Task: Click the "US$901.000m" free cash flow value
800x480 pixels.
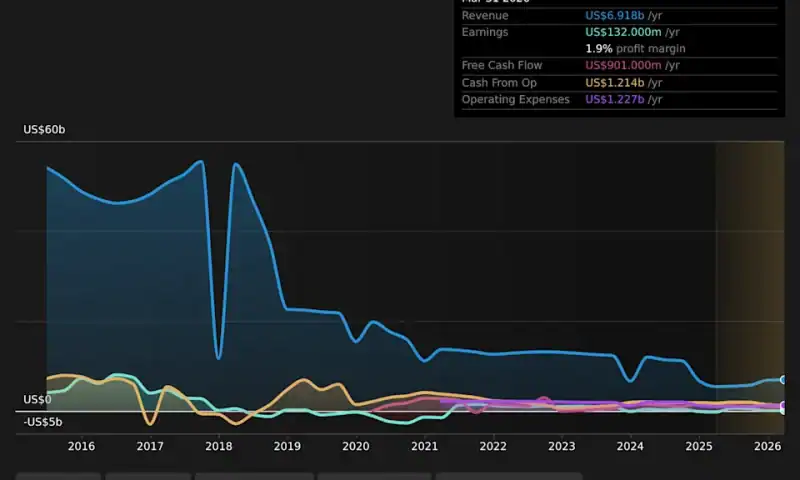Action: point(623,65)
